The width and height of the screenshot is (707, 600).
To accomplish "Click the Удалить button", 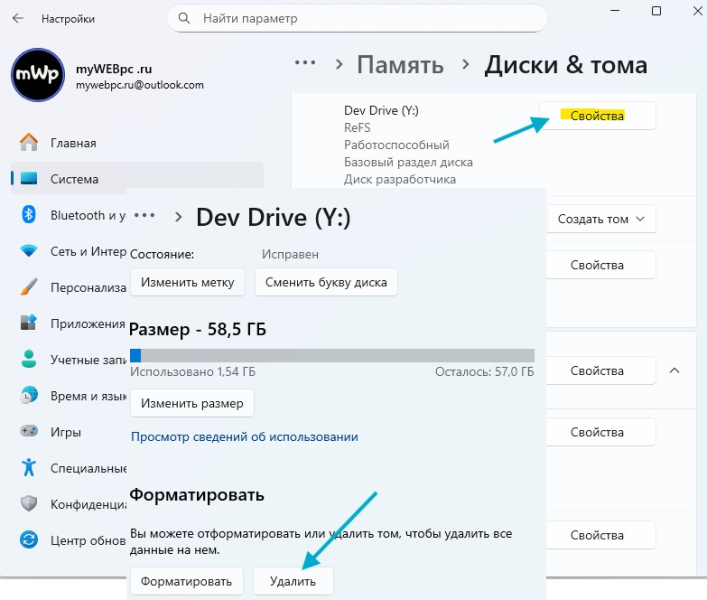I will 293,581.
